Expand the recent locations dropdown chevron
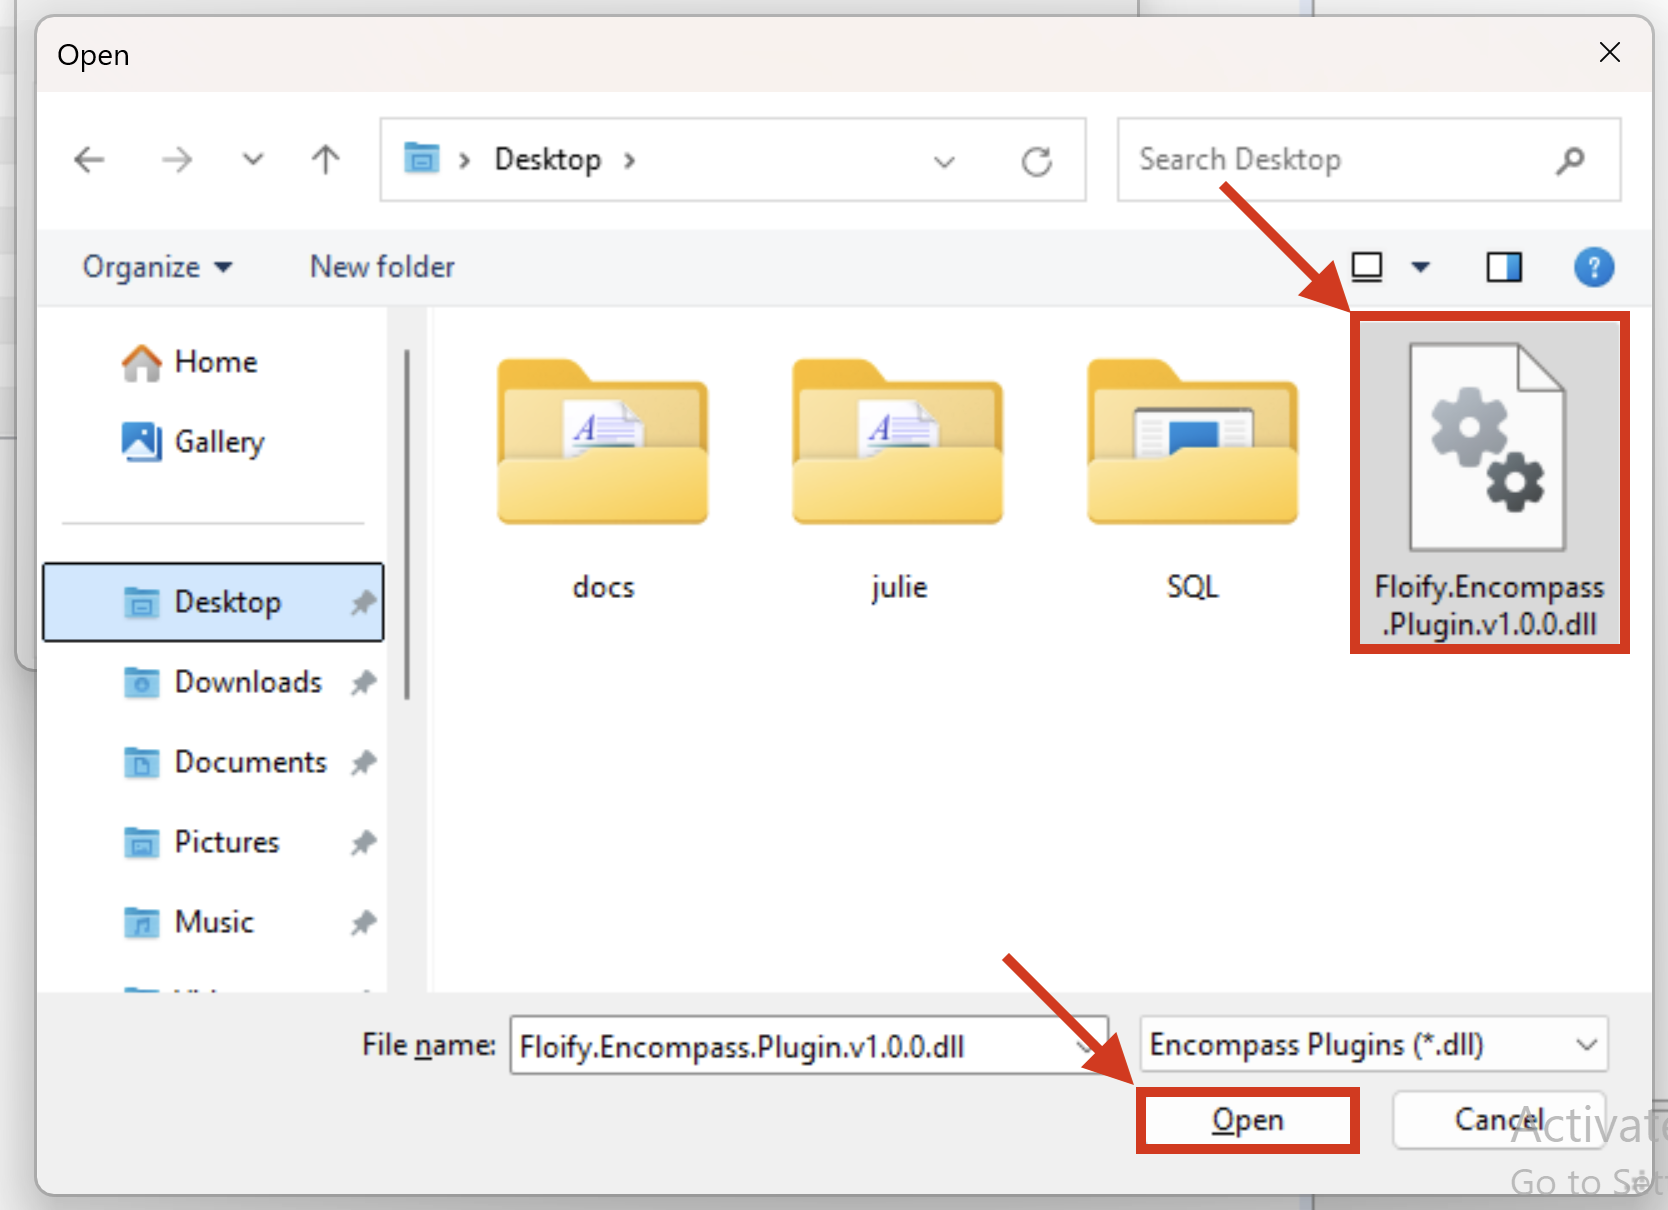The width and height of the screenshot is (1668, 1210). (253, 160)
